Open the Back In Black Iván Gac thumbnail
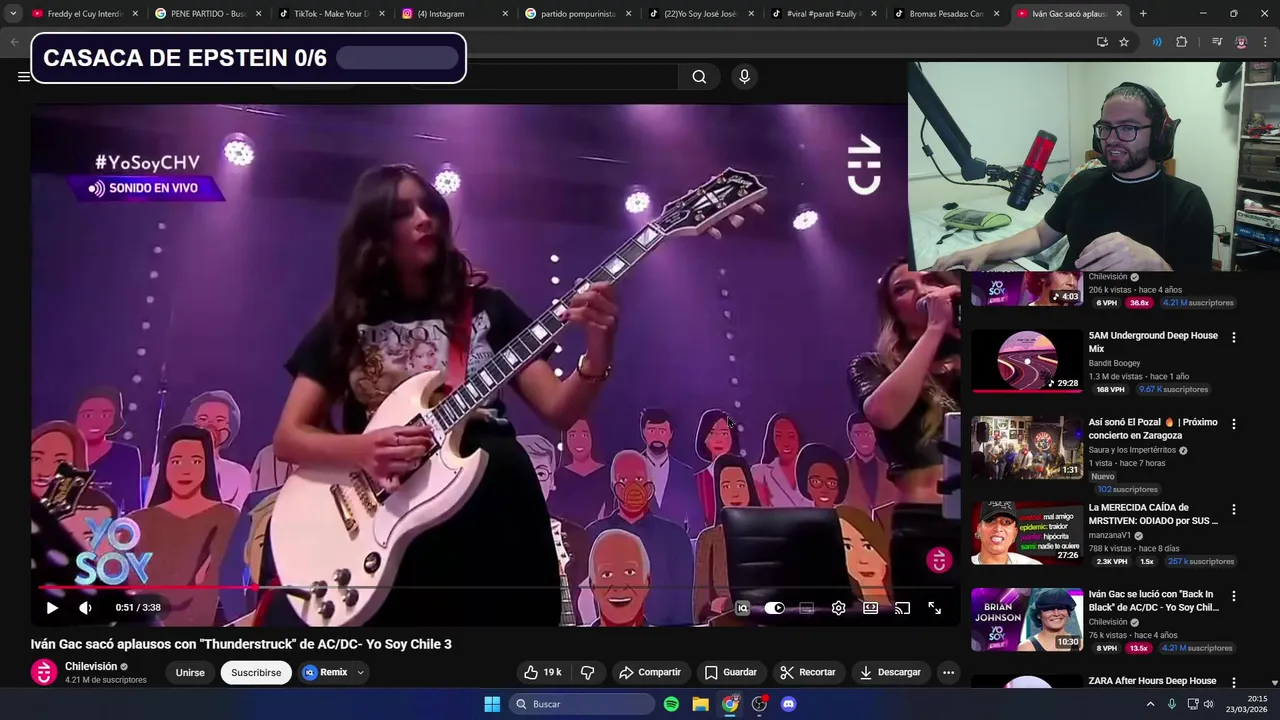 point(1027,620)
